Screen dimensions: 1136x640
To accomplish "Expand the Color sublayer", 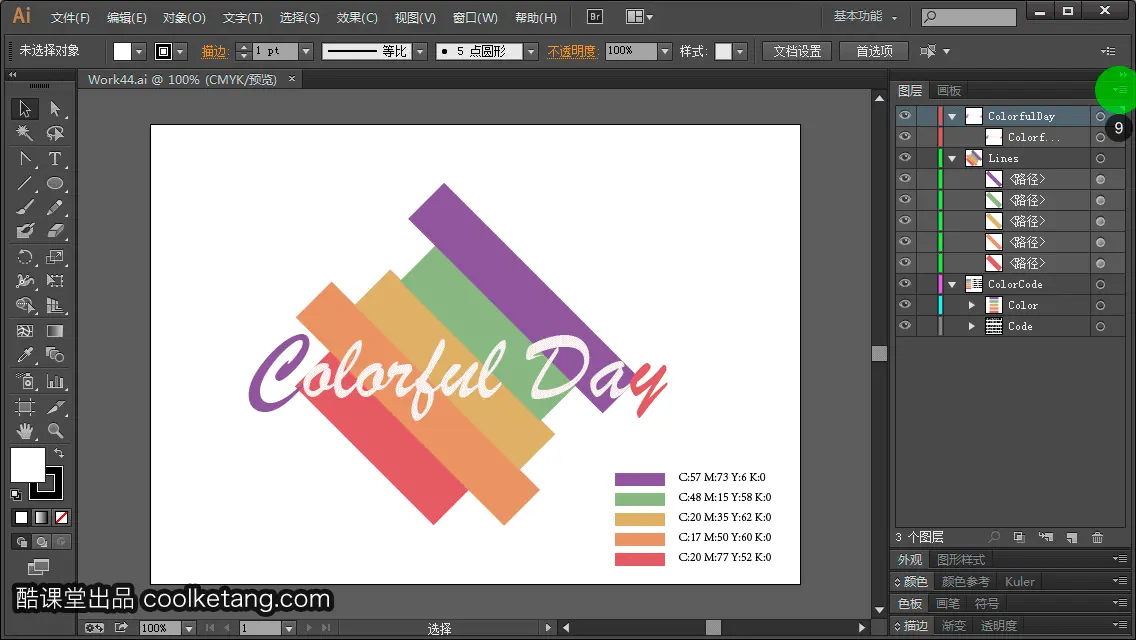I will [x=972, y=305].
